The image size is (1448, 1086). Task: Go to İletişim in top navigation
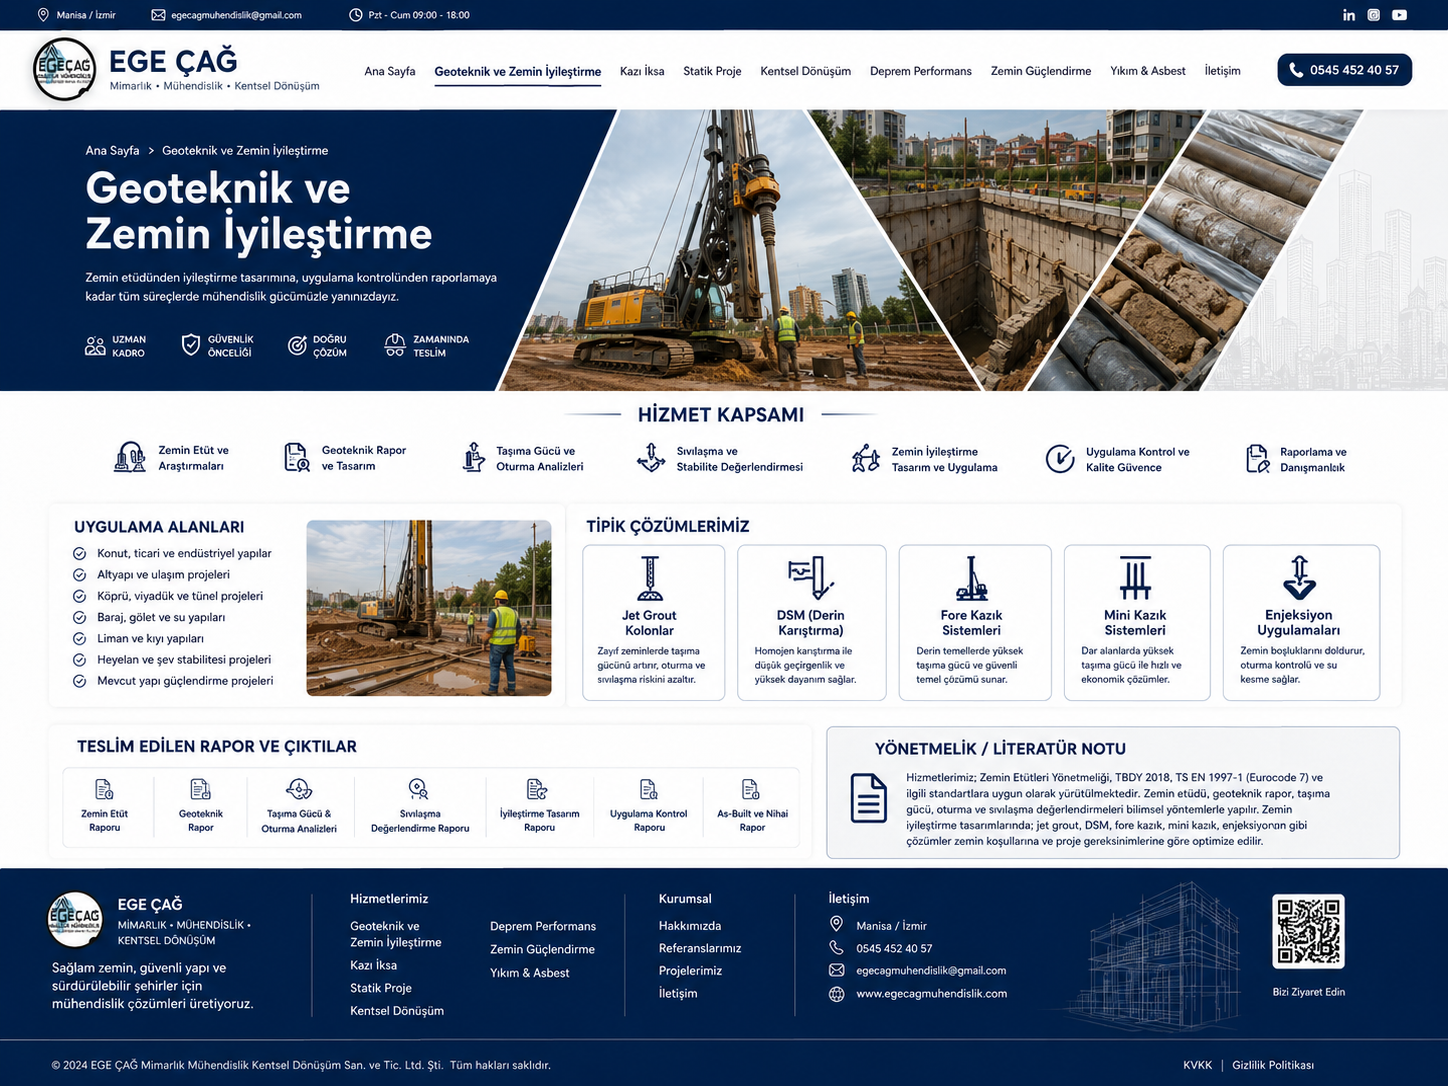(1222, 71)
